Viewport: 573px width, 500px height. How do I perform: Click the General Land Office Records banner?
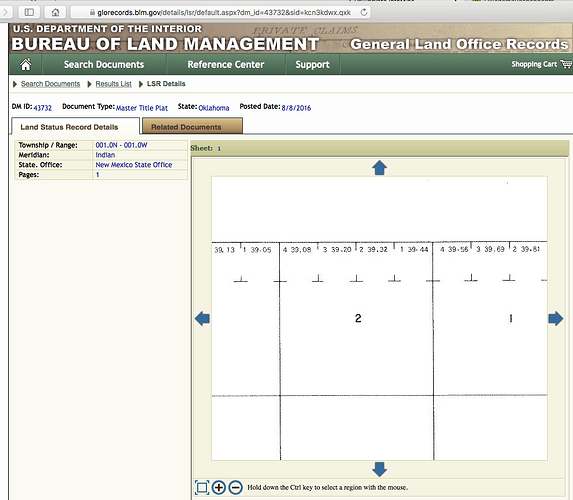459,44
